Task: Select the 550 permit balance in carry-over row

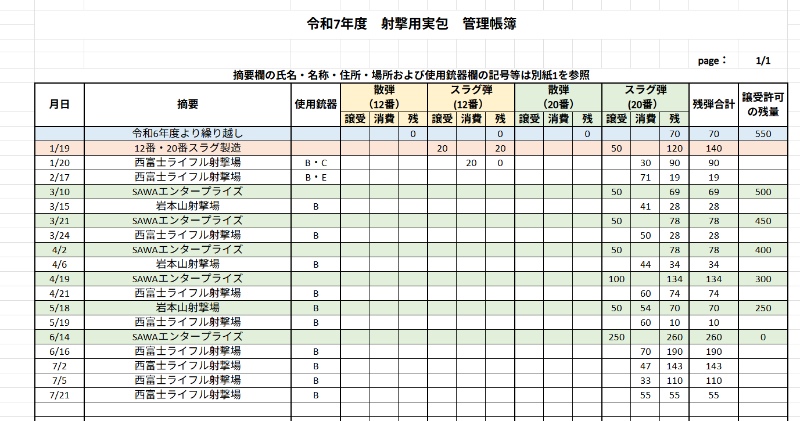Action: coord(763,134)
